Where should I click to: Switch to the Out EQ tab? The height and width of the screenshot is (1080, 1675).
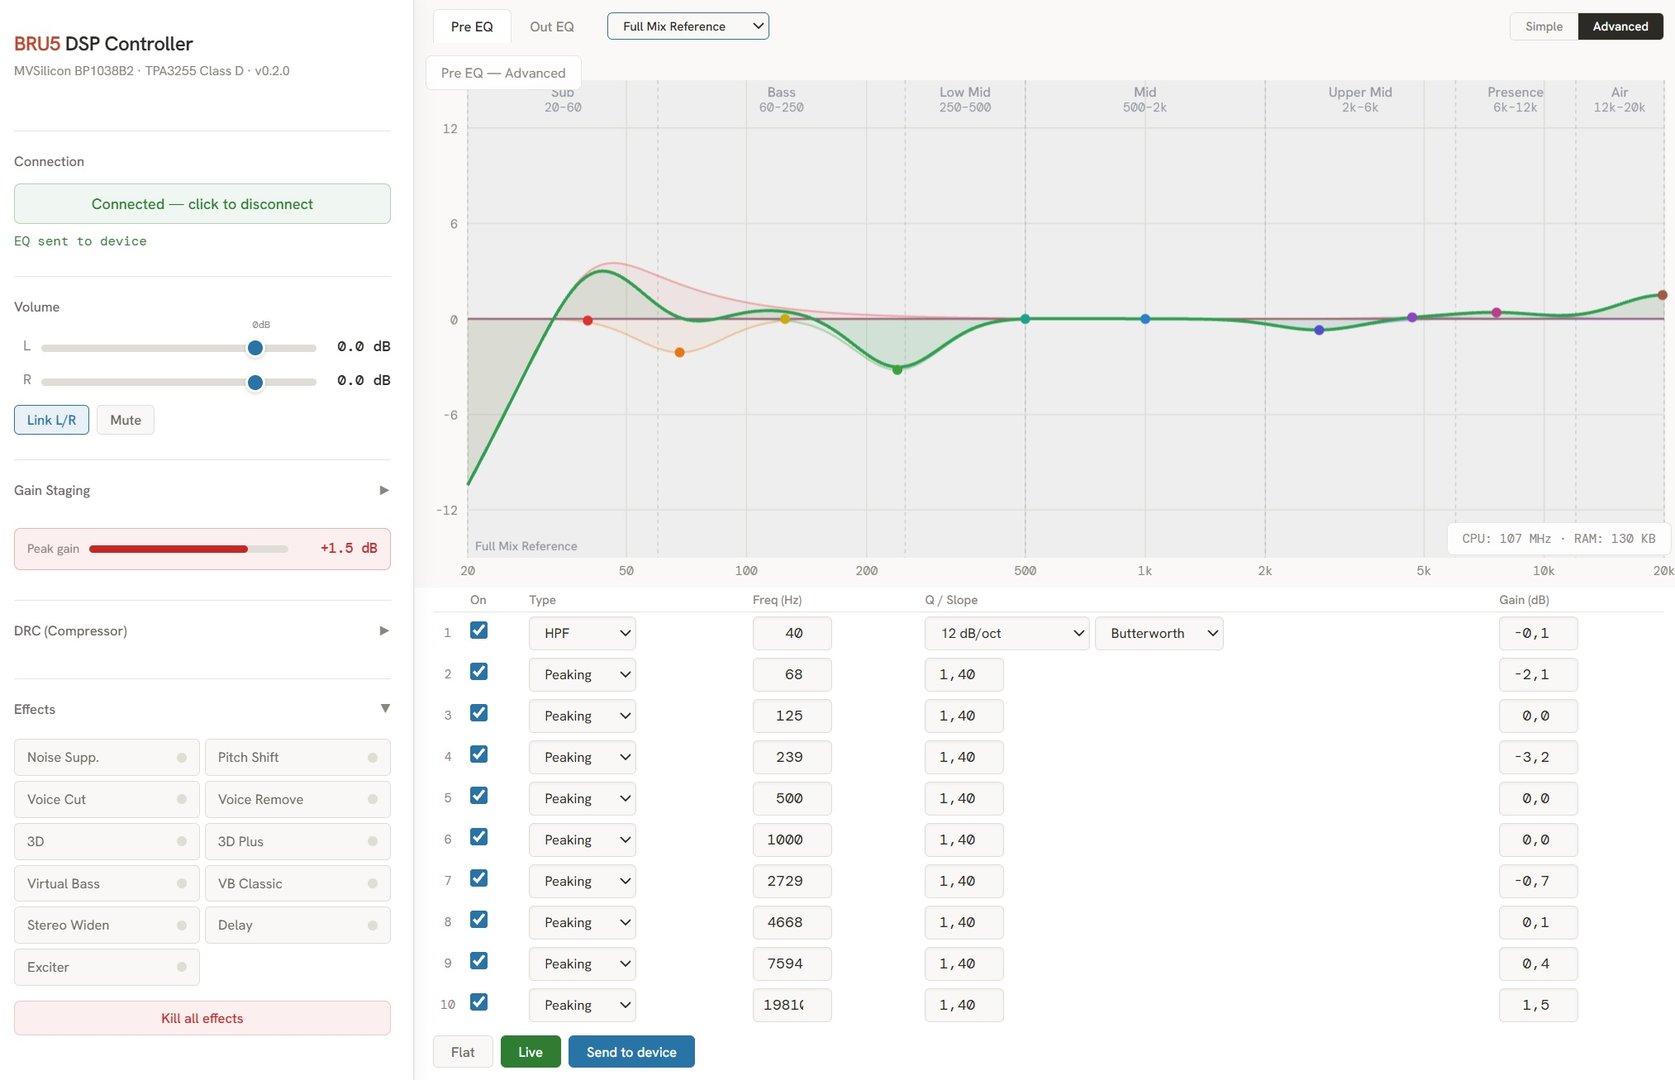552,27
